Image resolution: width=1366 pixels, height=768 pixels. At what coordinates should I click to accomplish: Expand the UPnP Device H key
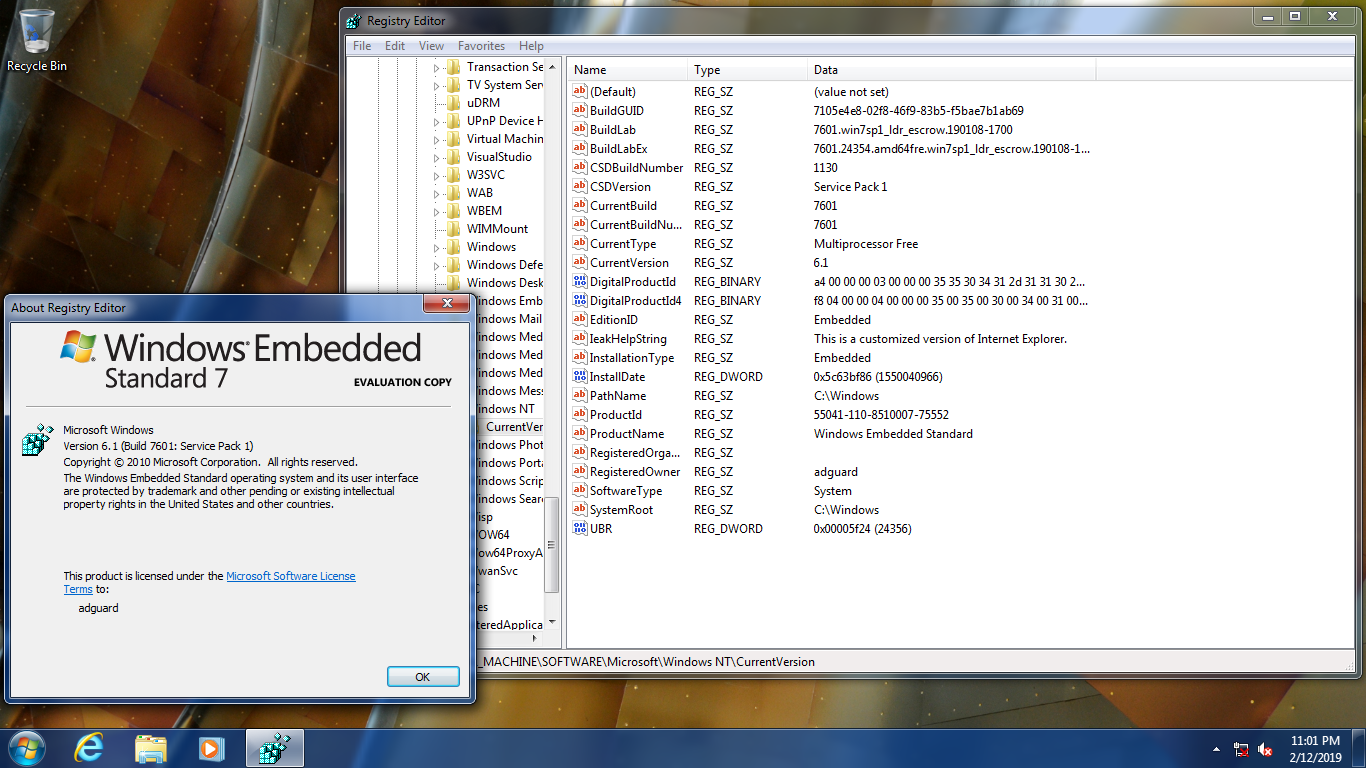tap(437, 121)
